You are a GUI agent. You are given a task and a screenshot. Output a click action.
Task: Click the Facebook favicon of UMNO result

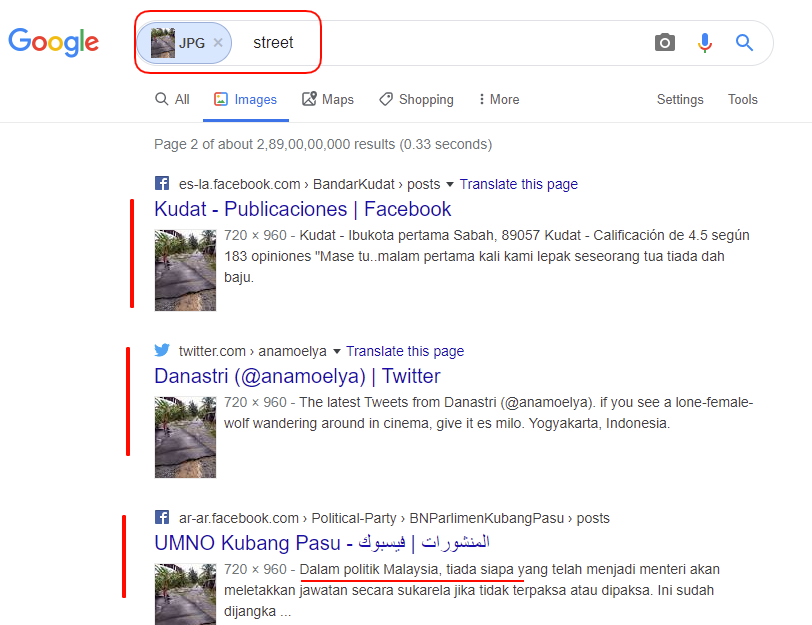pos(162,517)
